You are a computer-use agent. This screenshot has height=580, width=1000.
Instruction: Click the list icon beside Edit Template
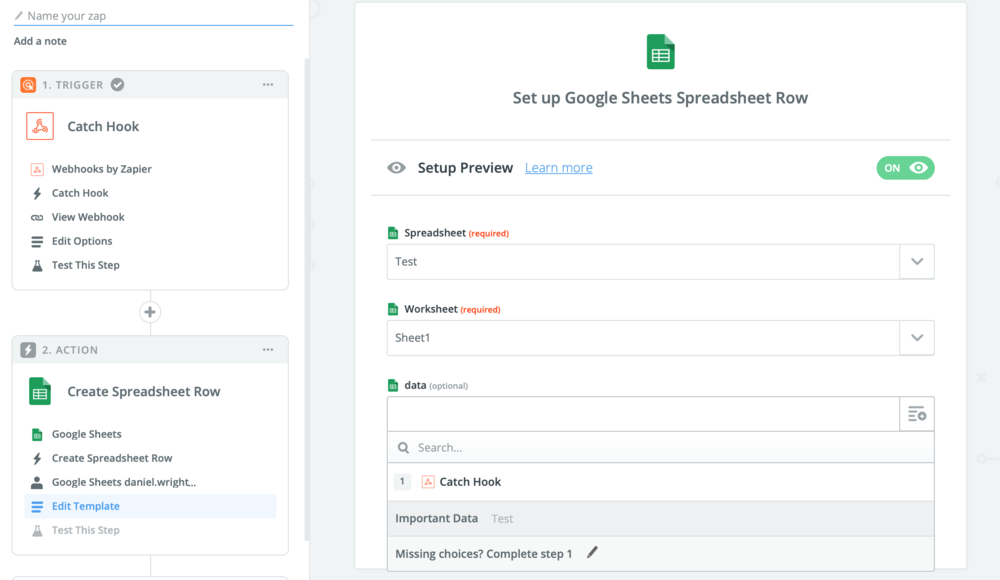37,507
